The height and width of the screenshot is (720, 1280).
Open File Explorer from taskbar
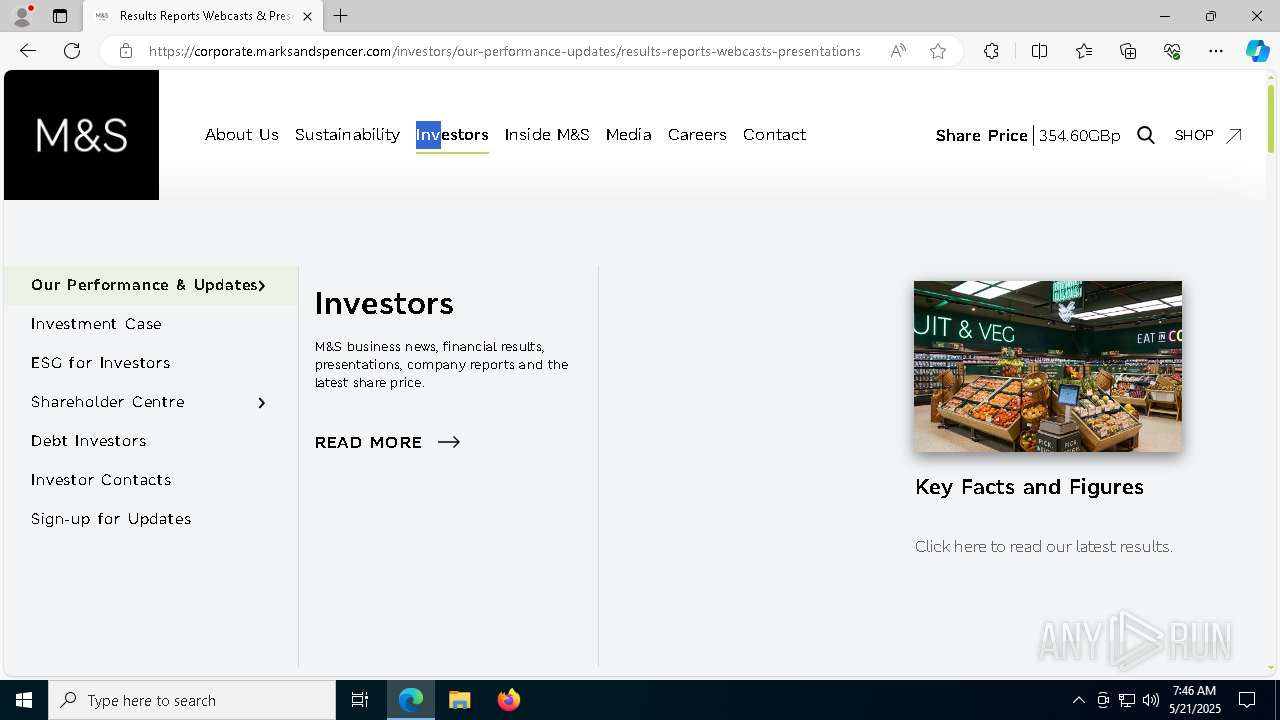pos(460,700)
